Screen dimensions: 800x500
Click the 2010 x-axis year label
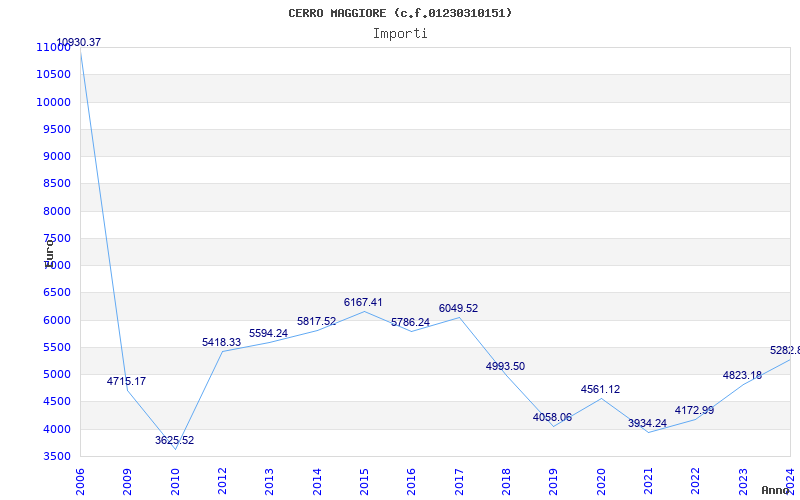(175, 482)
